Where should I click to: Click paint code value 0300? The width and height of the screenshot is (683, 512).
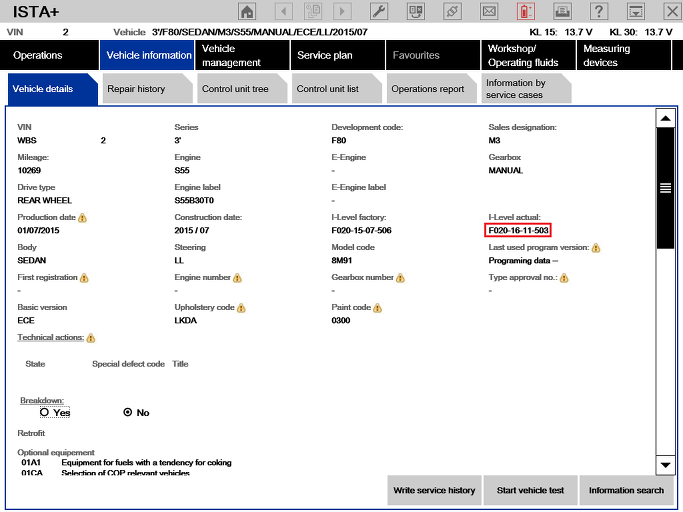click(341, 321)
